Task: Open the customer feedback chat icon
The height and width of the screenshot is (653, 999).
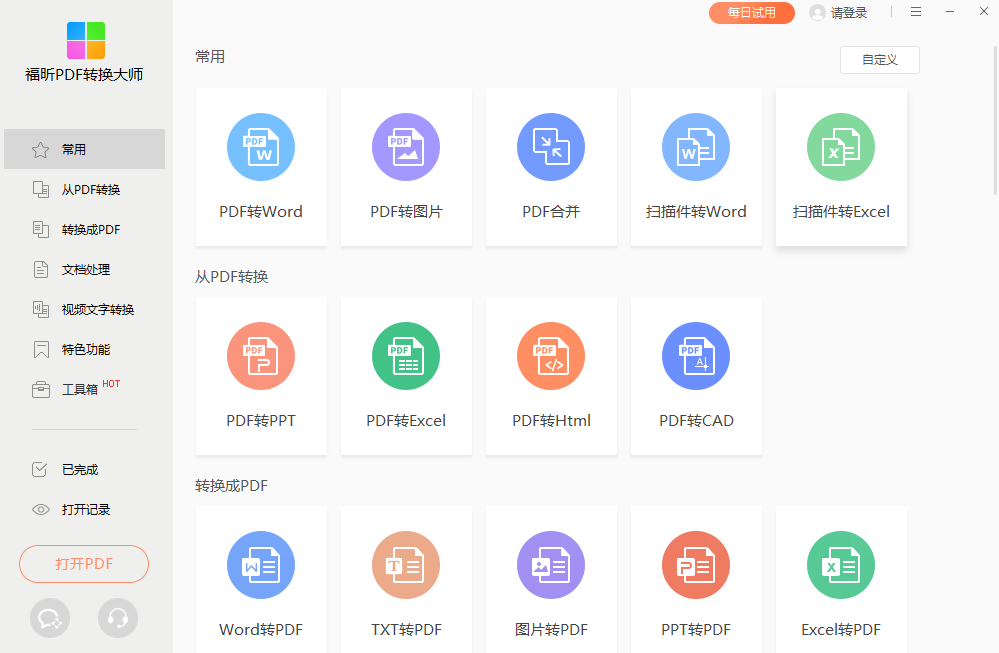Action: click(x=49, y=618)
